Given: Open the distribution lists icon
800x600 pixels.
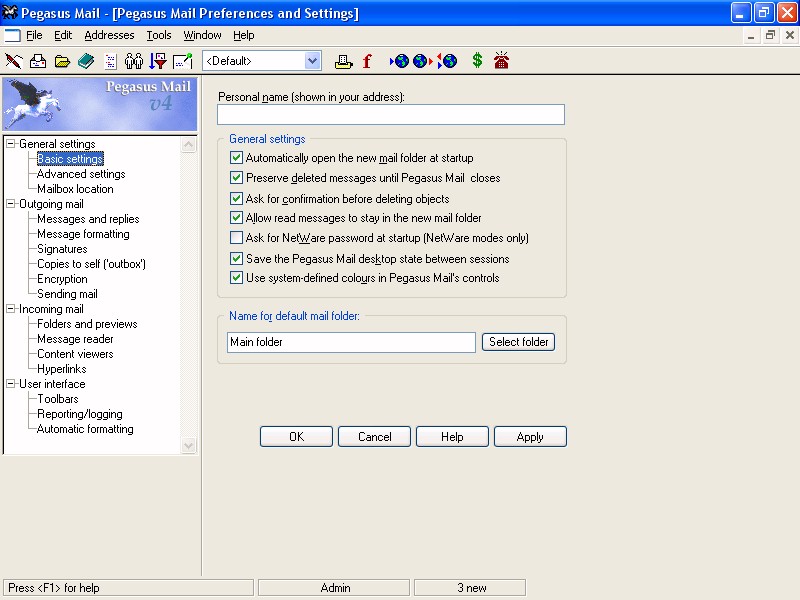Looking at the screenshot, I should coord(110,61).
